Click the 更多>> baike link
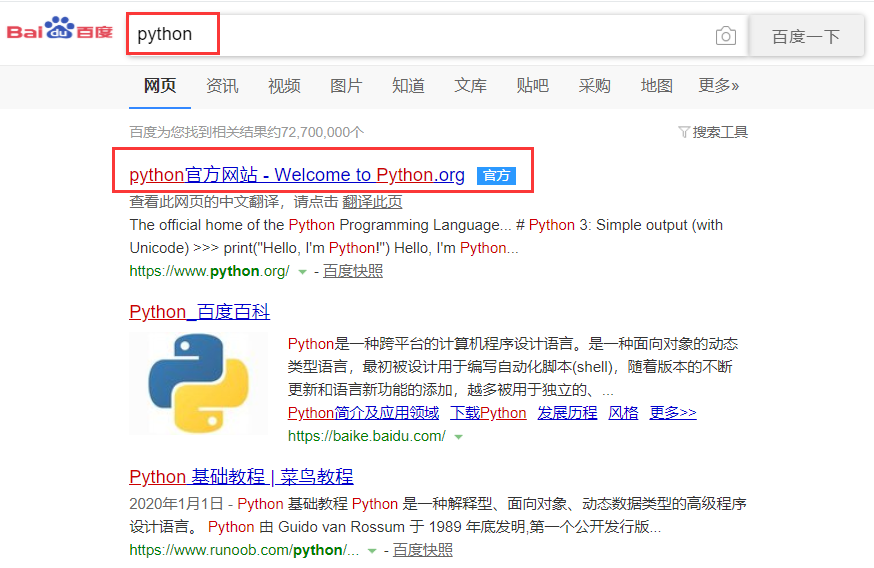The width and height of the screenshot is (874, 568). coord(673,412)
